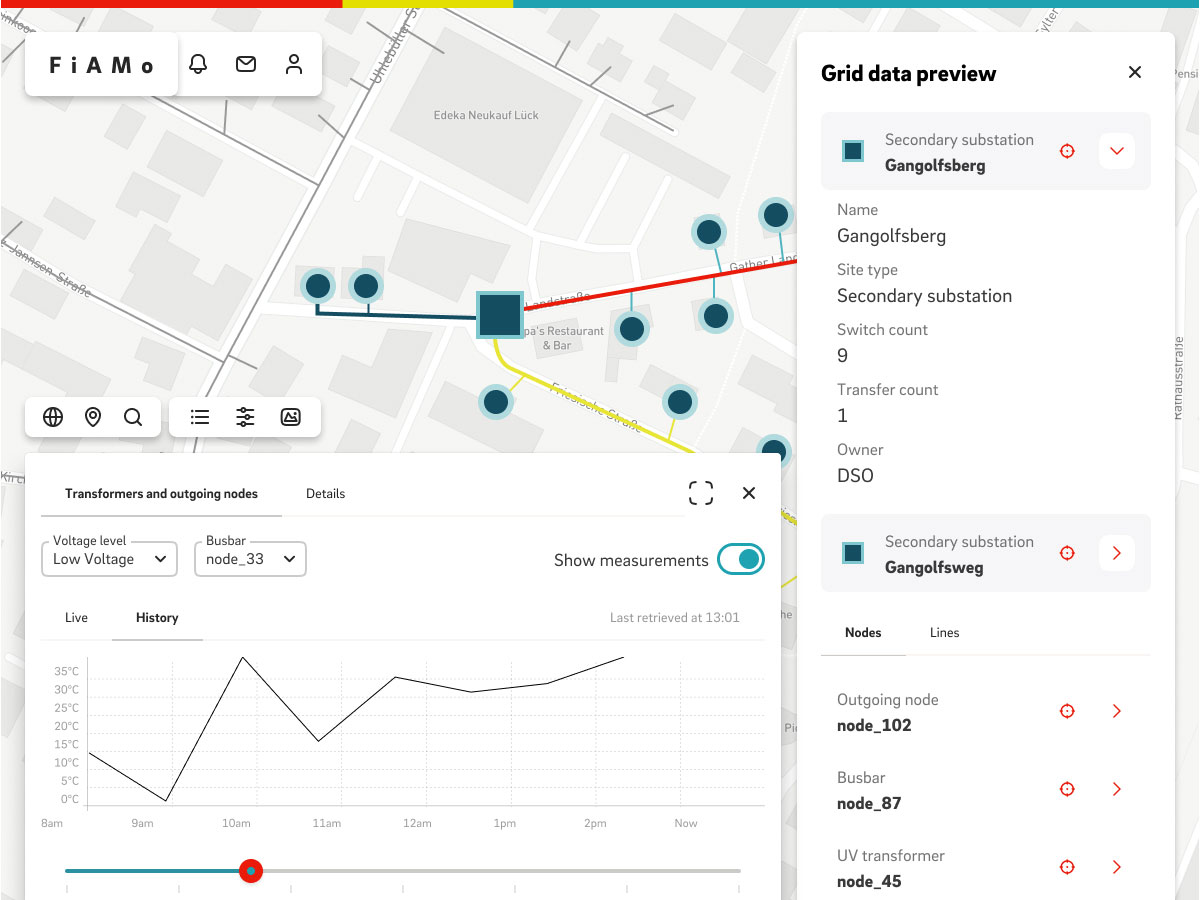Click the Gangolfsberg substation square on map
This screenshot has width=1200, height=900.
pyautogui.click(x=499, y=315)
